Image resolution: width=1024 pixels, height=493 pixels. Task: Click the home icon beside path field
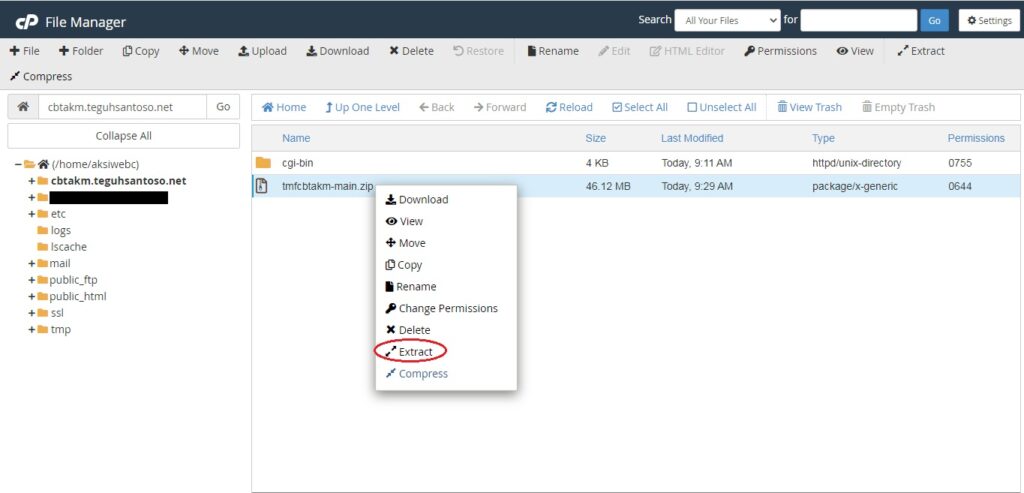click(23, 107)
